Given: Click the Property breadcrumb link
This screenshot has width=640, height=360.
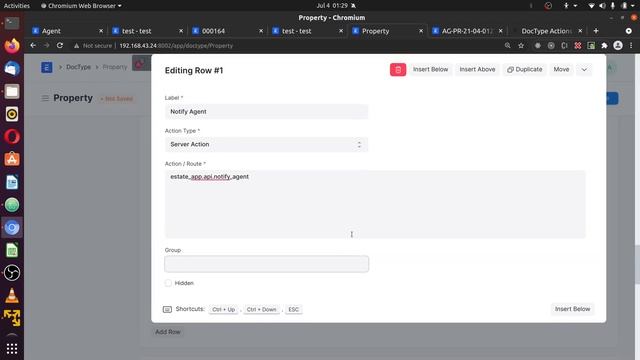Looking at the screenshot, I should 115,67.
